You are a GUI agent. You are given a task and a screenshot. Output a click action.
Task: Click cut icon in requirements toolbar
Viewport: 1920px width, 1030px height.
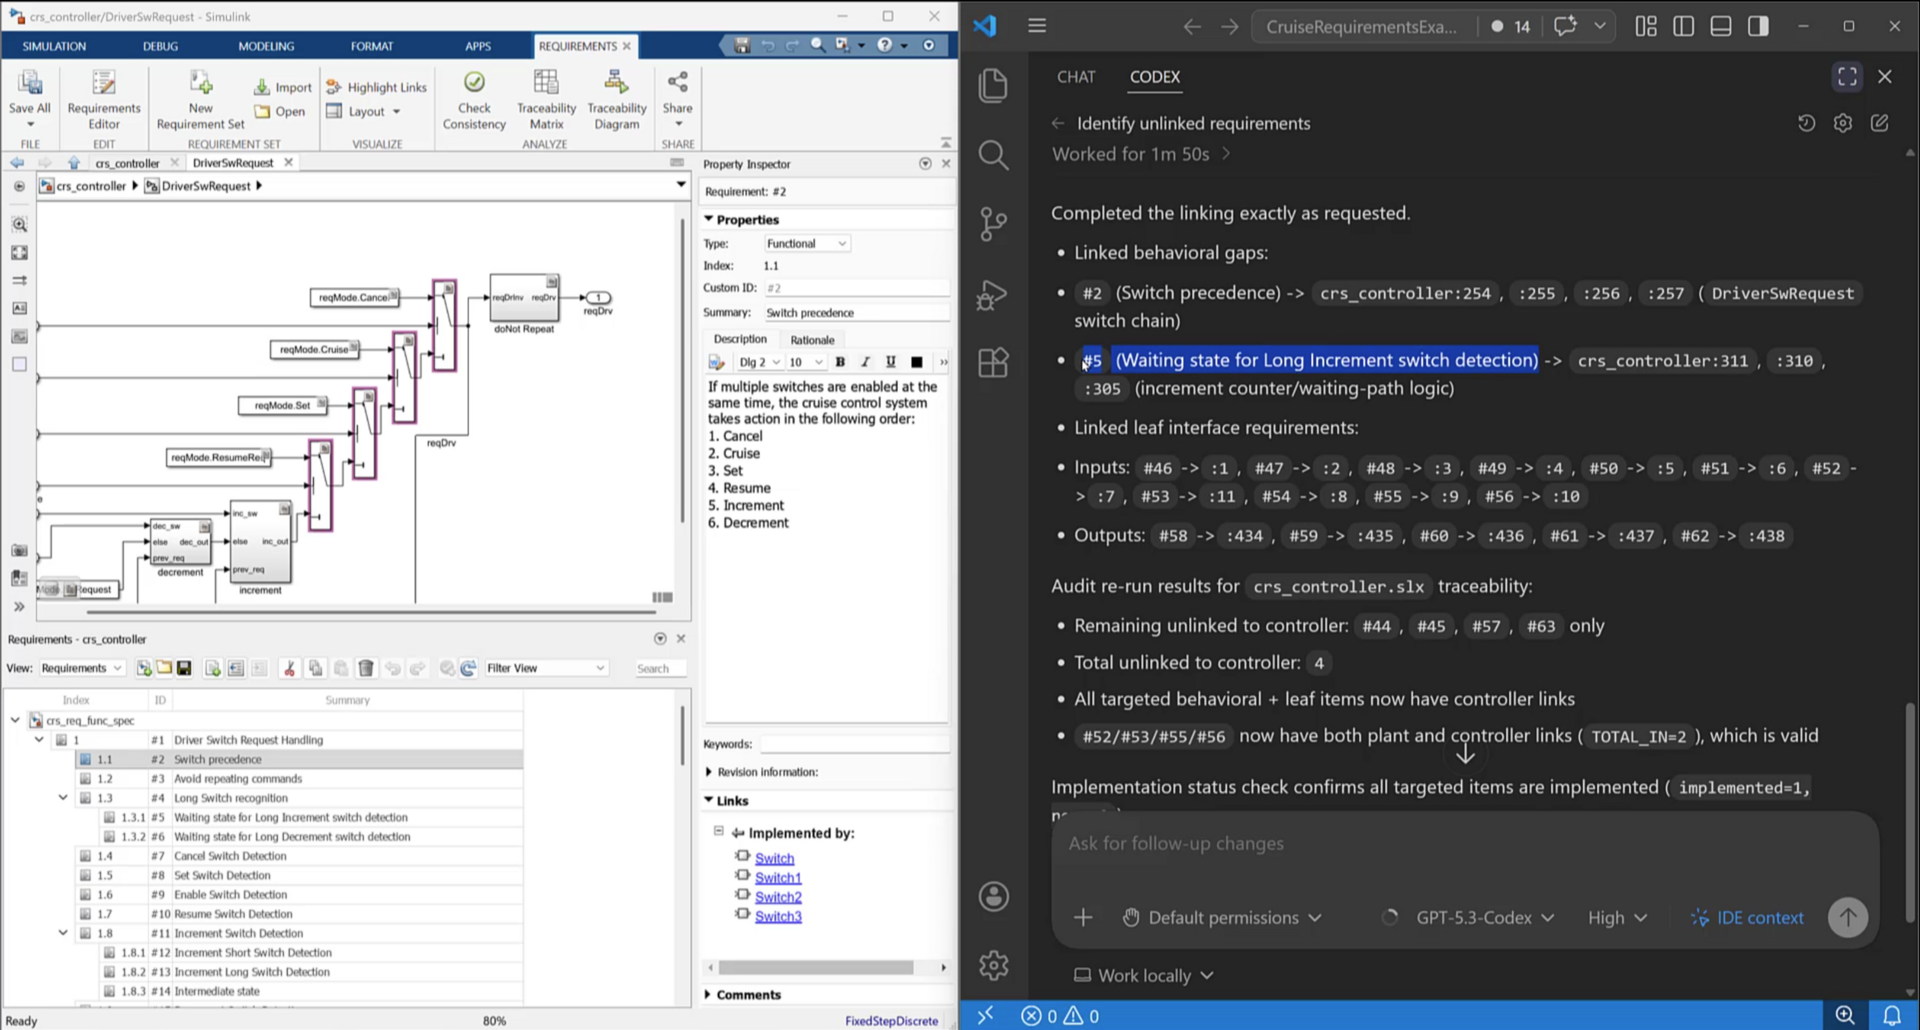tap(289, 668)
